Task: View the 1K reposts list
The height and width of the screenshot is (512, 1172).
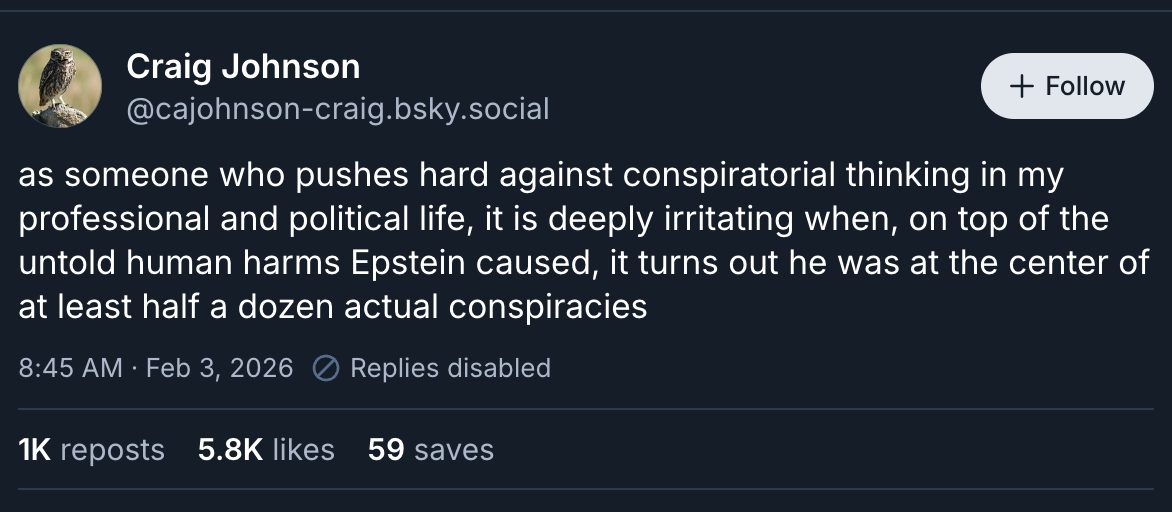Action: [x=91, y=449]
